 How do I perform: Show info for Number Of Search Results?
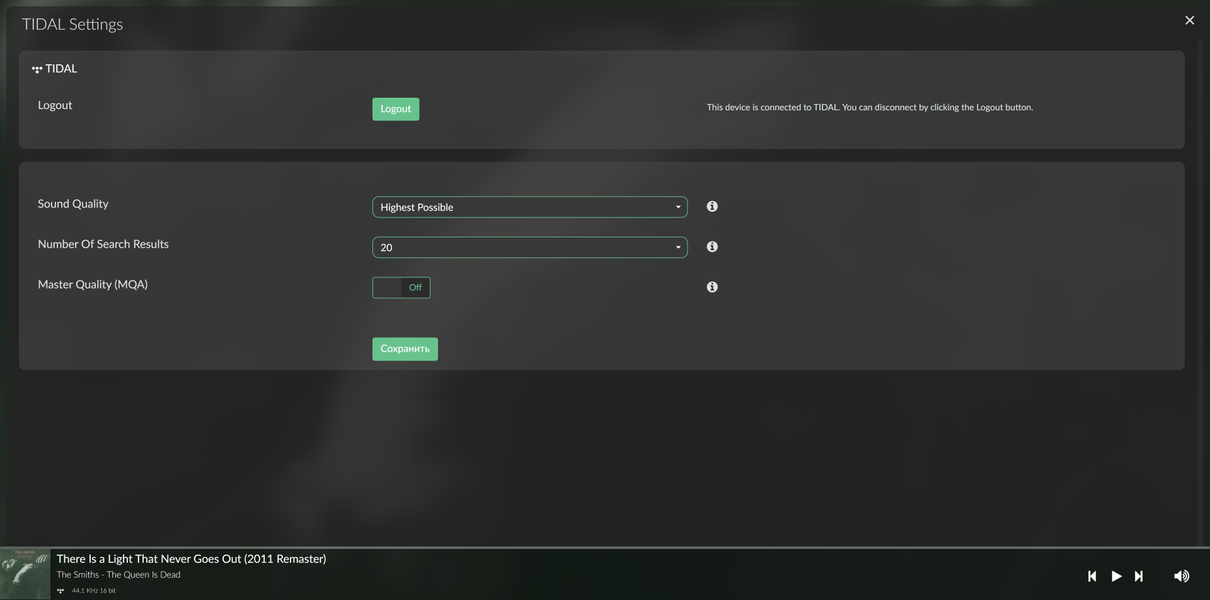[x=712, y=246]
